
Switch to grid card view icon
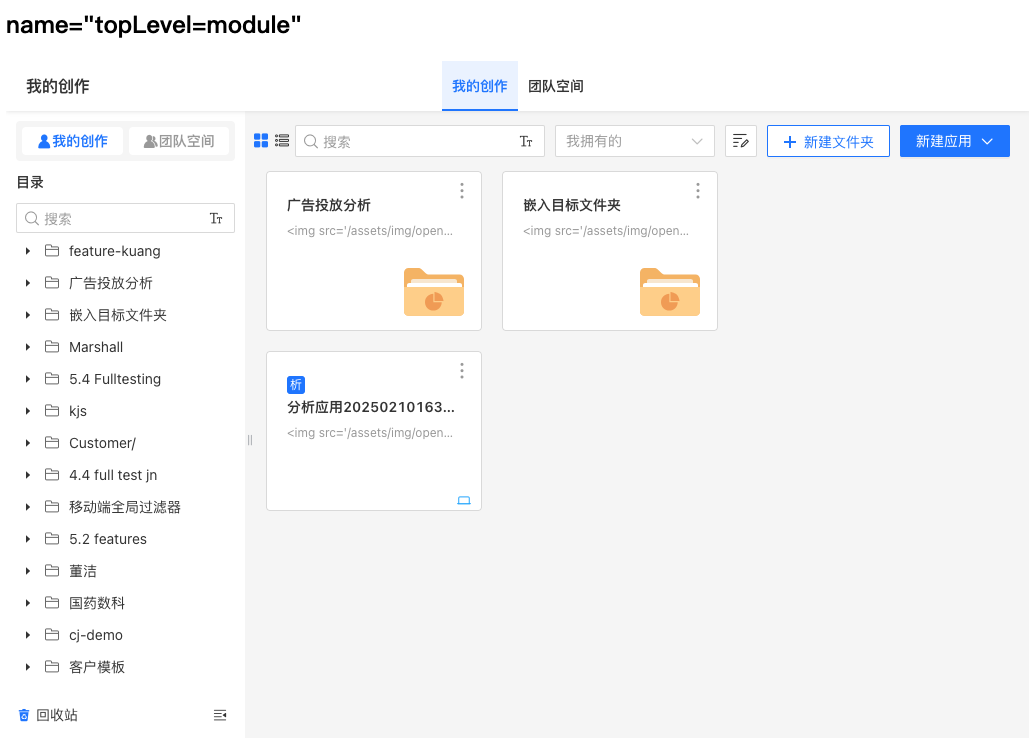[261, 141]
